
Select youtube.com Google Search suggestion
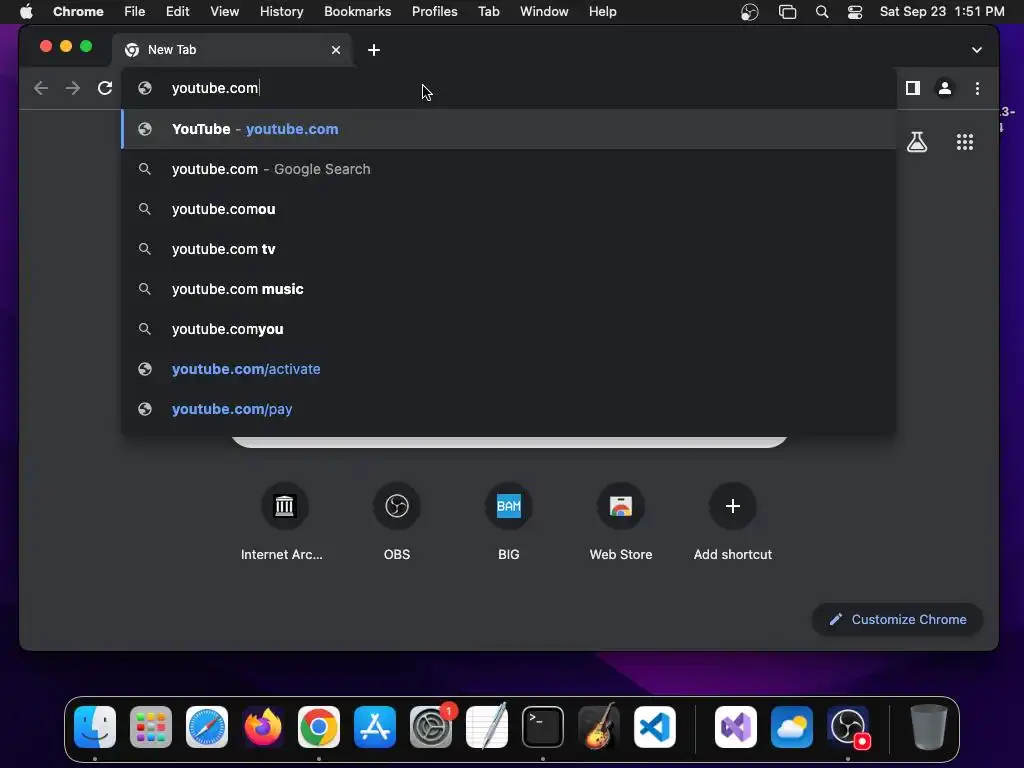509,169
